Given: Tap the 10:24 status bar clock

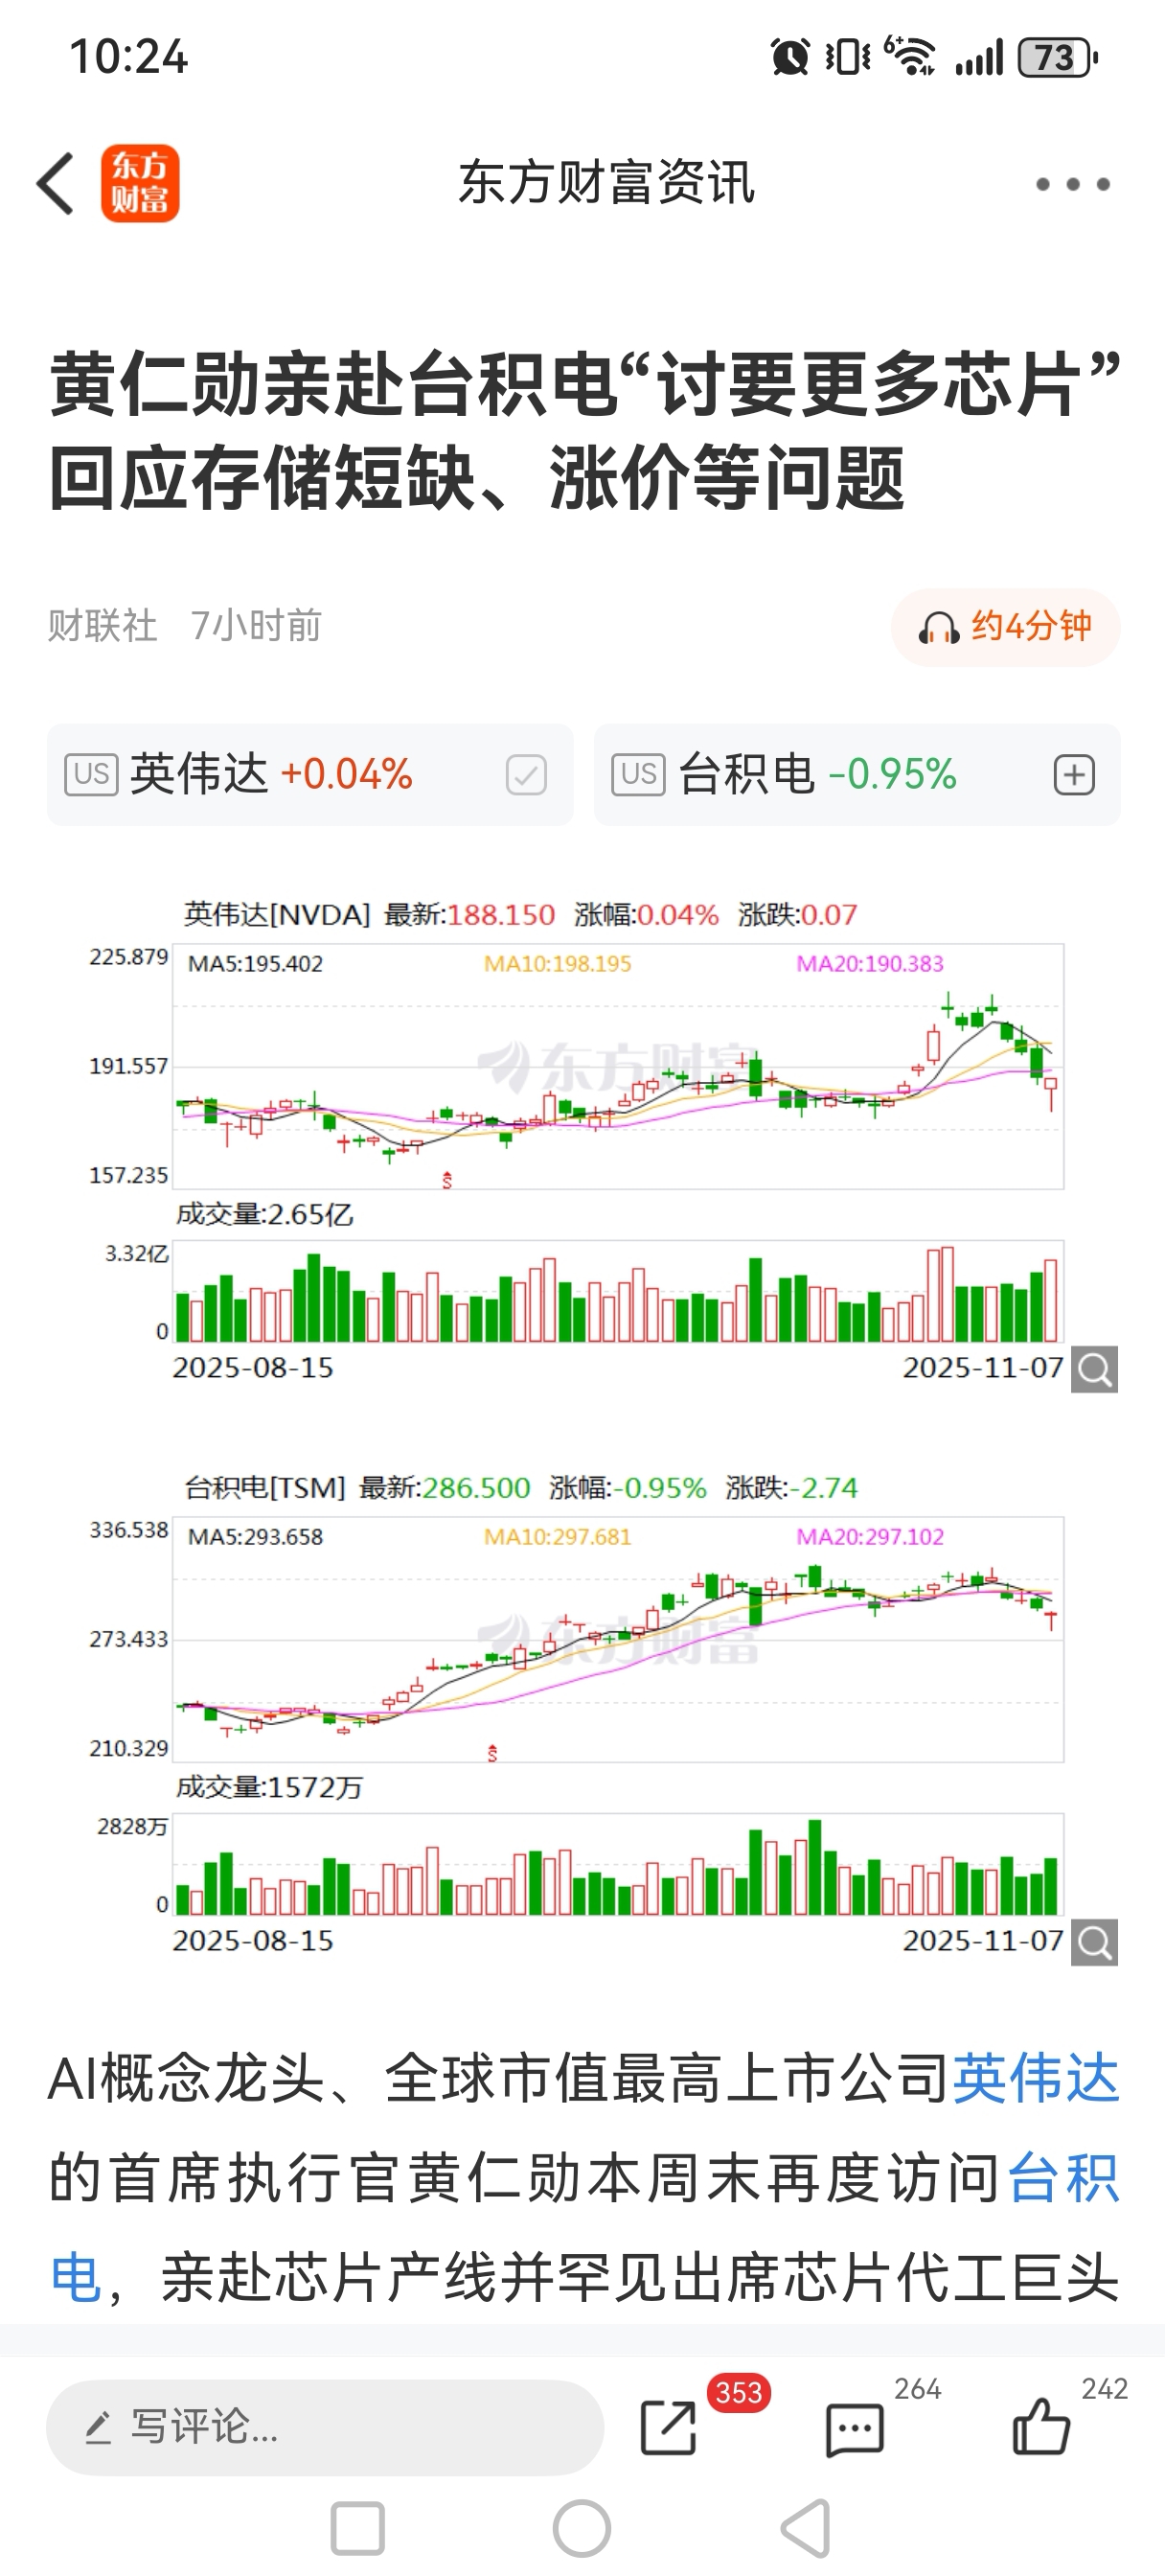Looking at the screenshot, I should pyautogui.click(x=128, y=57).
